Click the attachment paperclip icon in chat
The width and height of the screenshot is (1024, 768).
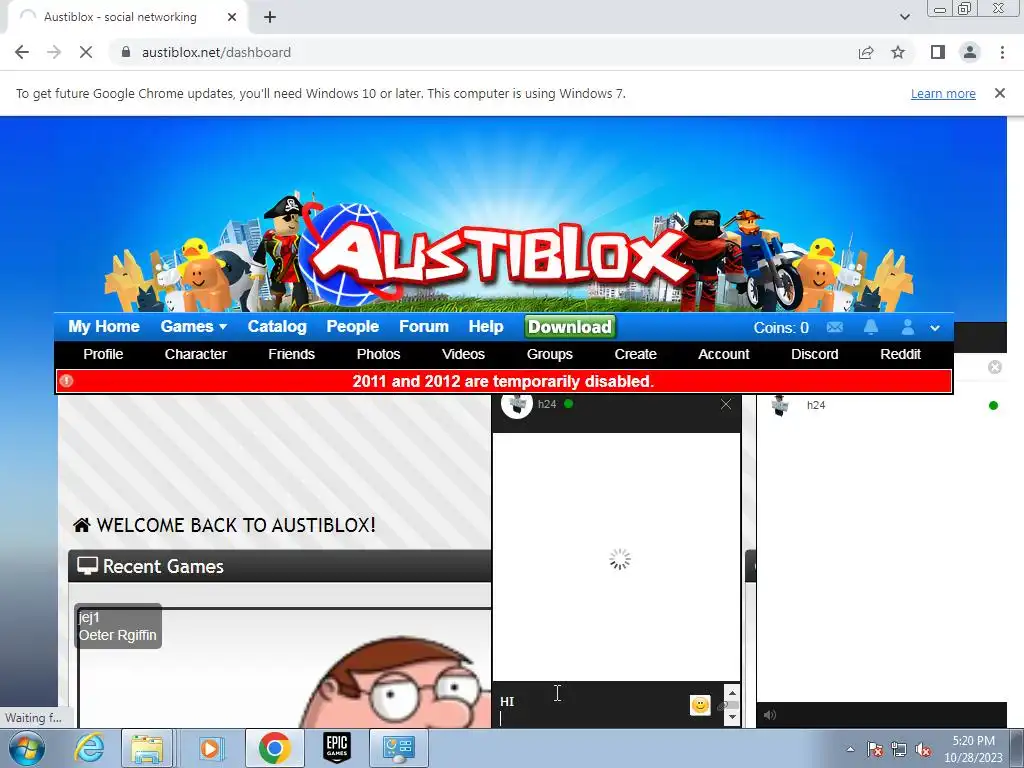pyautogui.click(x=721, y=706)
